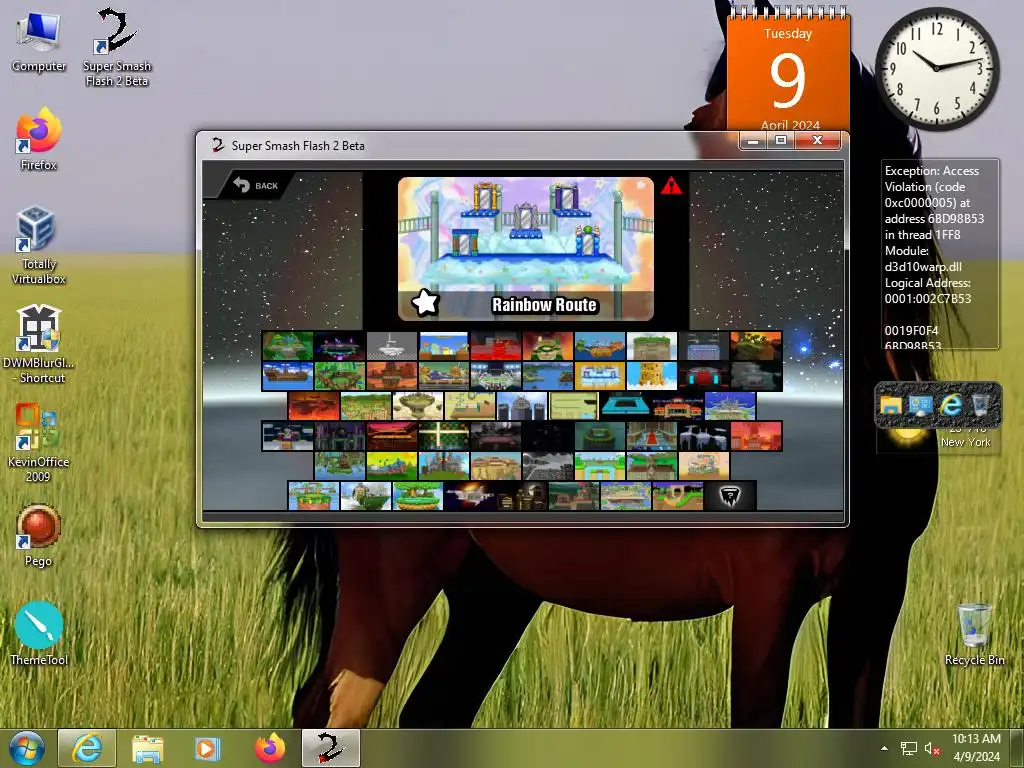This screenshot has height=768, width=1024.
Task: Open the Control Panel icon in launcher gadget
Action: (x=921, y=406)
